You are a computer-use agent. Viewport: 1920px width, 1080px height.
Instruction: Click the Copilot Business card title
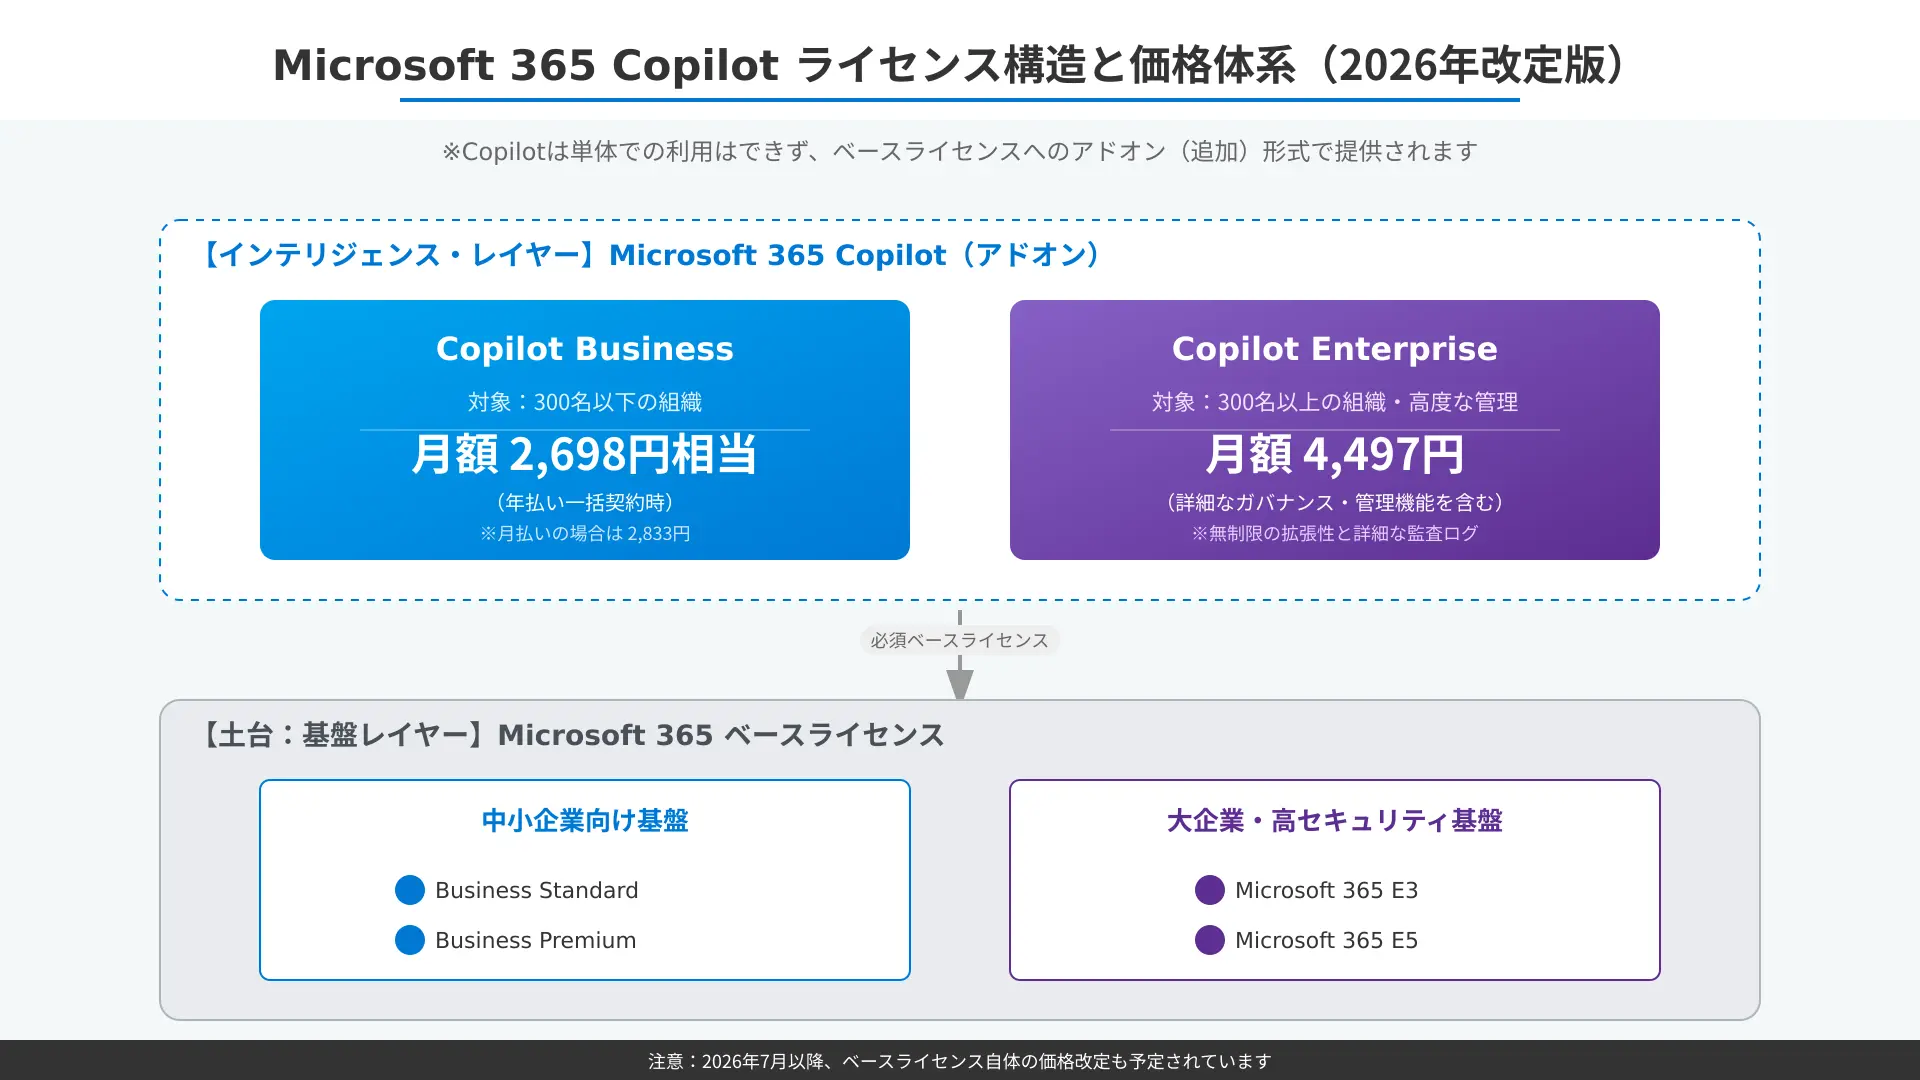coord(585,348)
